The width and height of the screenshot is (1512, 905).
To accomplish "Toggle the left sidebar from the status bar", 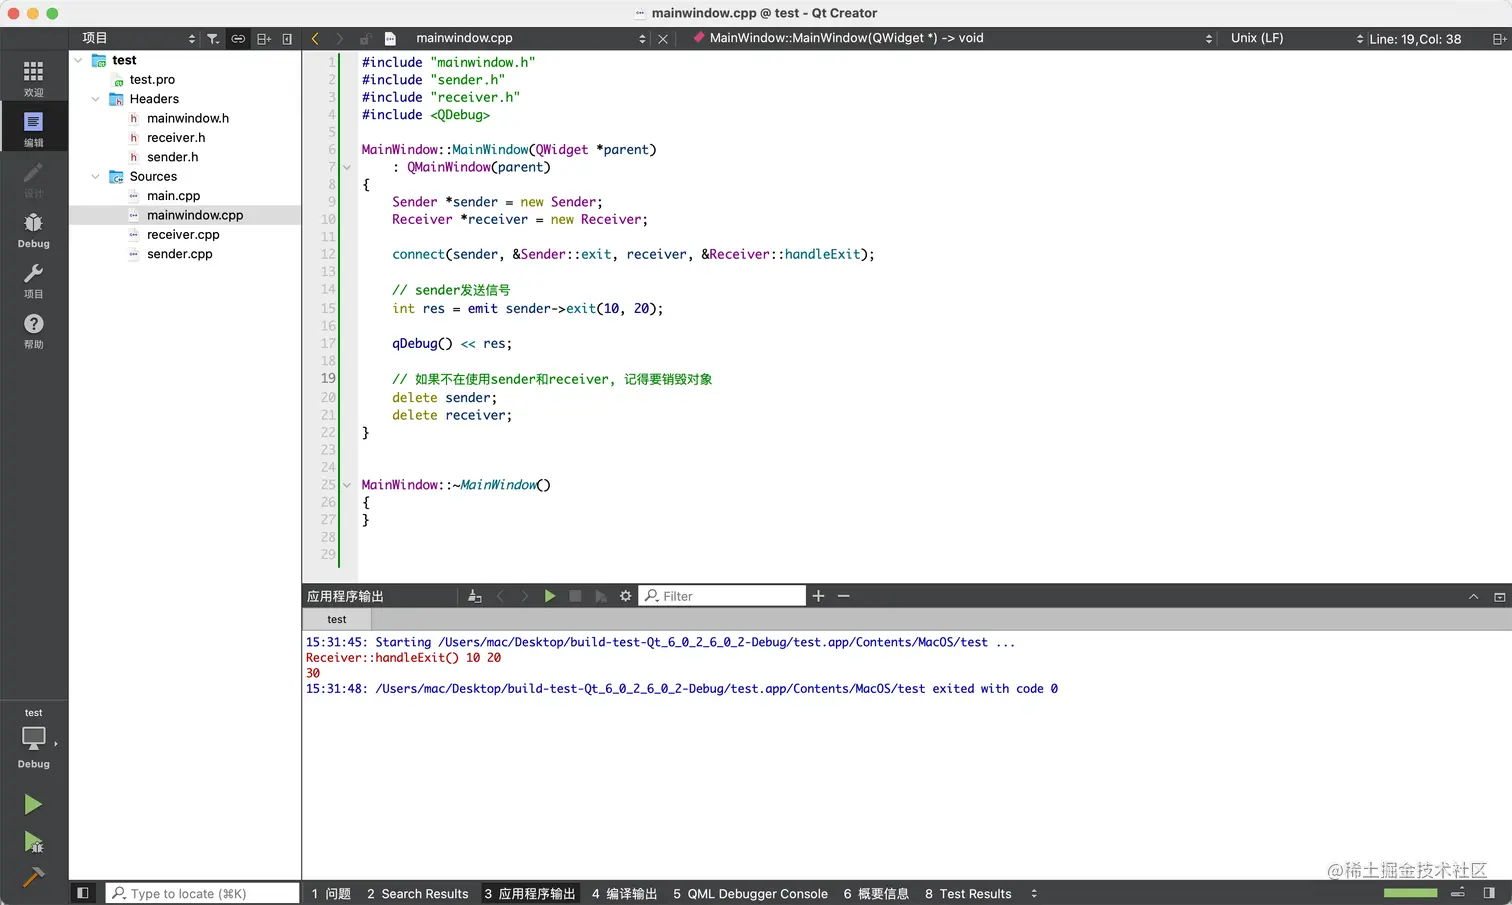I will click(x=83, y=893).
